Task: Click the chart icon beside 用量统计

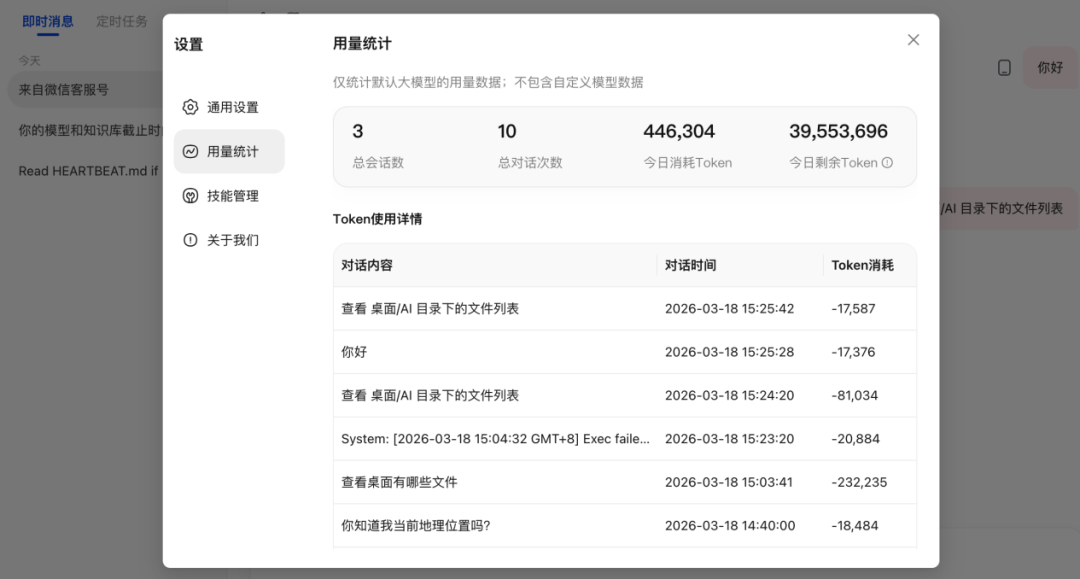Action: (190, 152)
